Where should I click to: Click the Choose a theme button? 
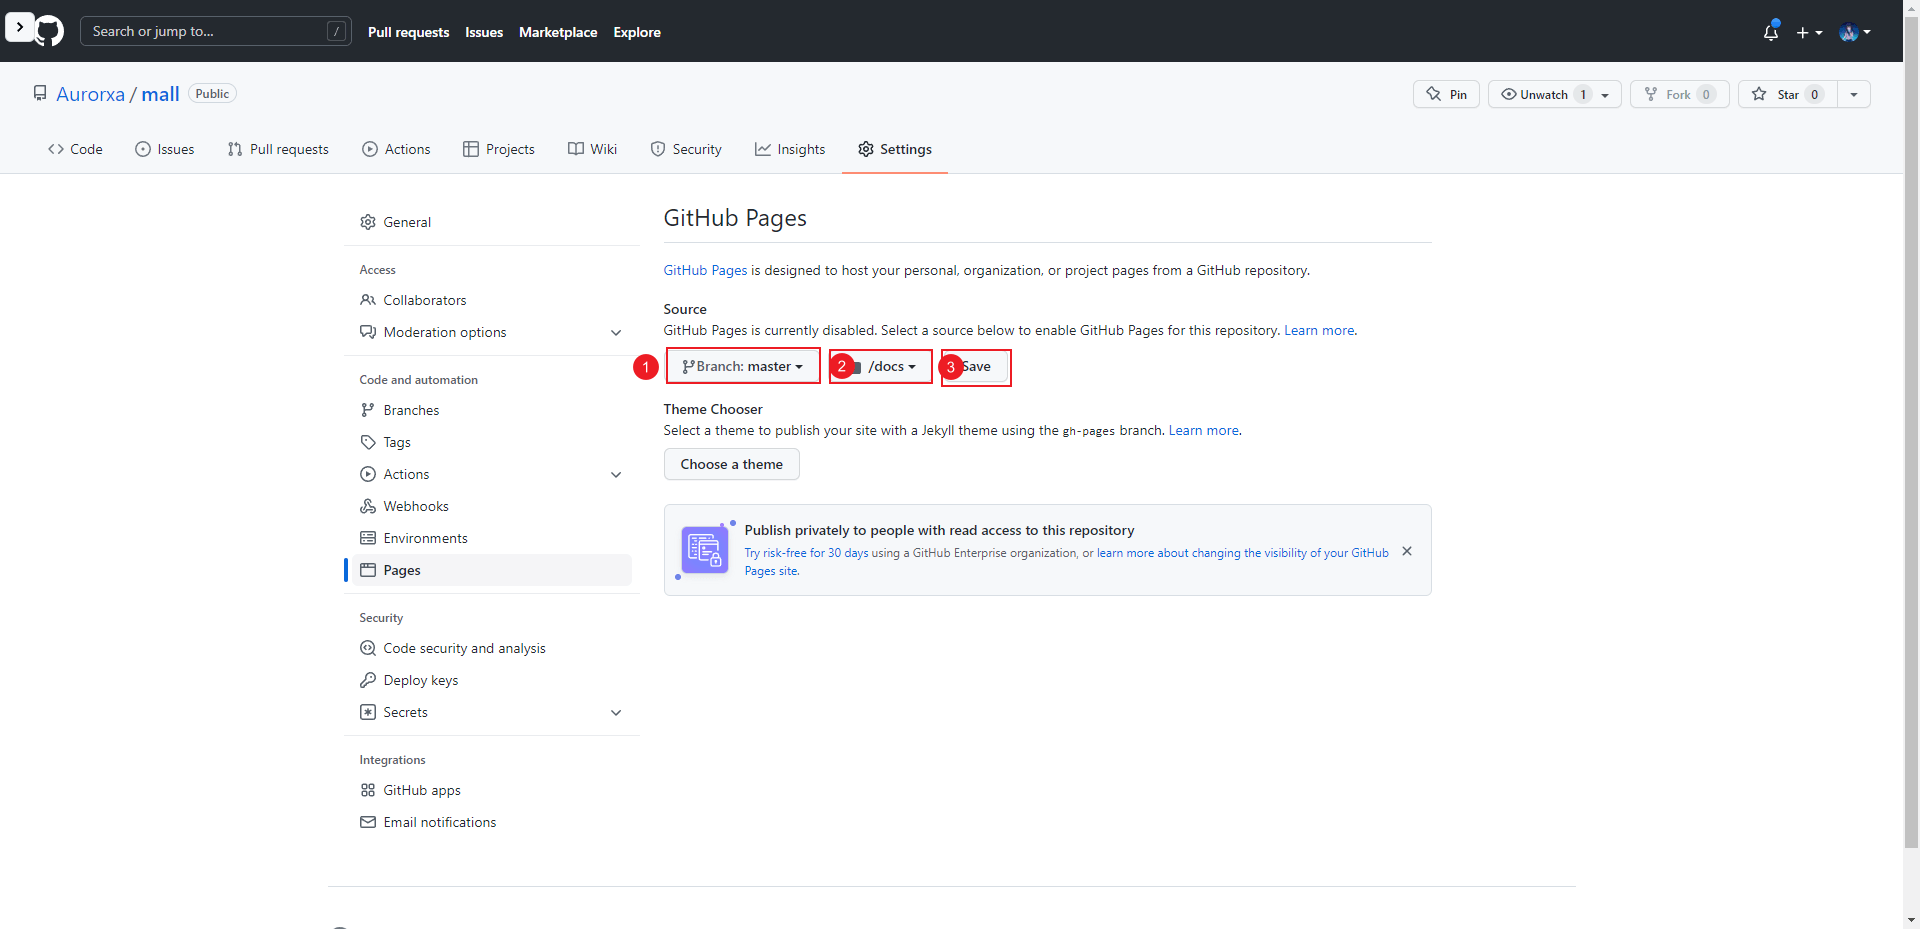(x=731, y=464)
